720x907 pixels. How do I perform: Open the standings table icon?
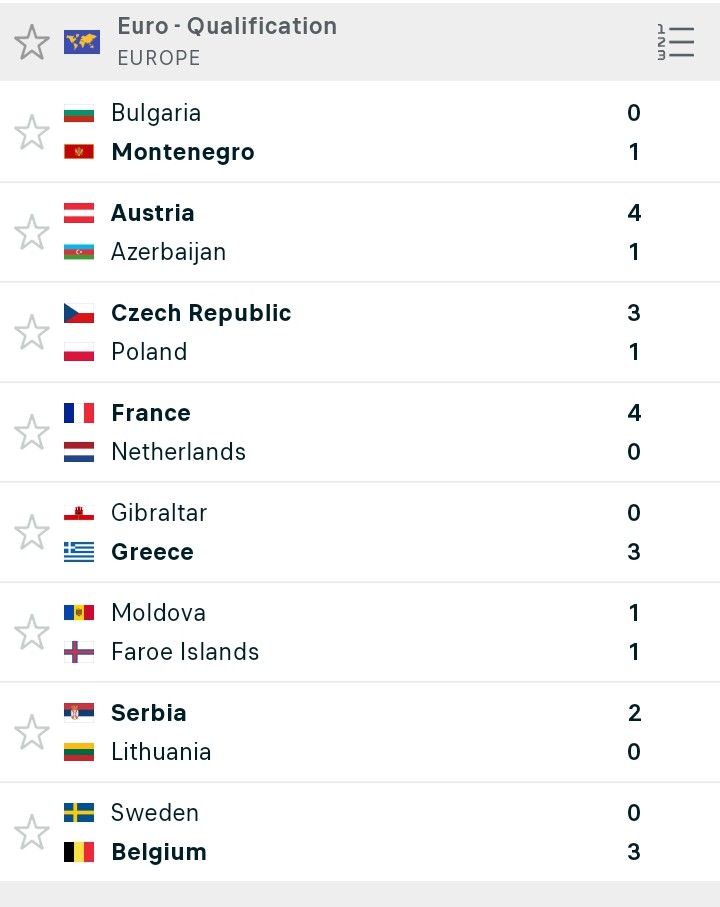(675, 42)
